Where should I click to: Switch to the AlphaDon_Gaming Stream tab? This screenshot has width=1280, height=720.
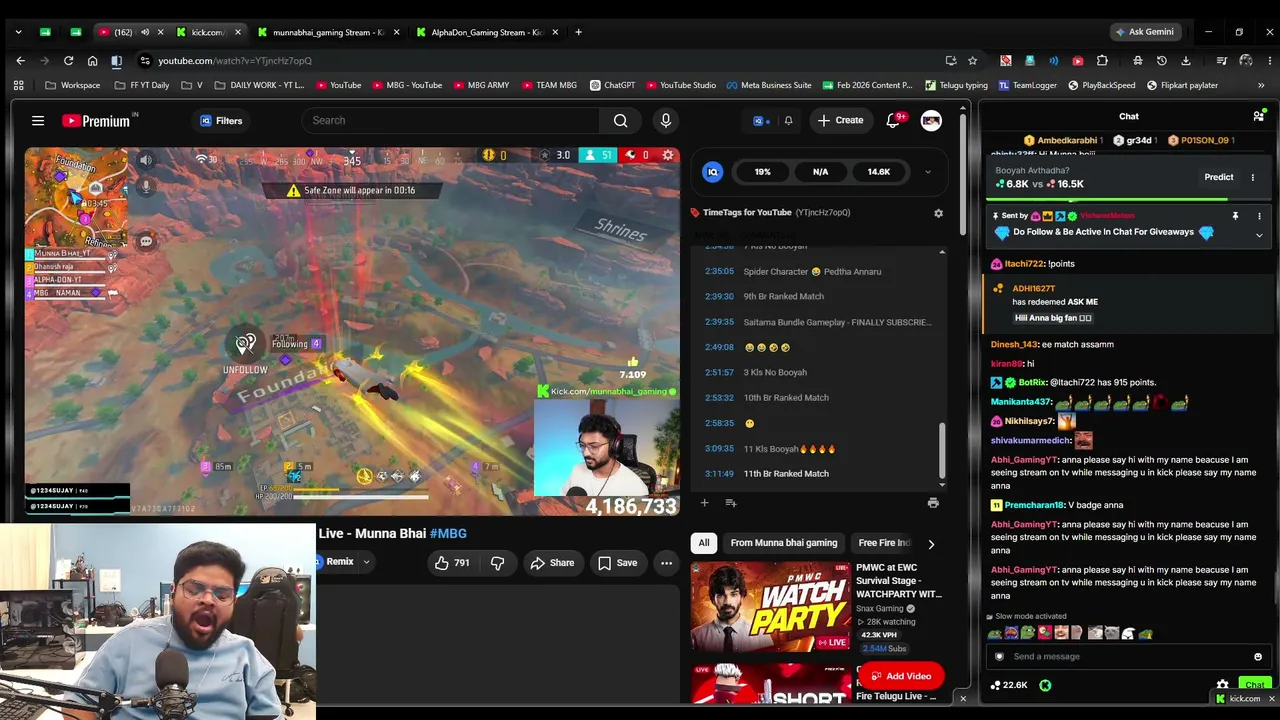coord(487,32)
